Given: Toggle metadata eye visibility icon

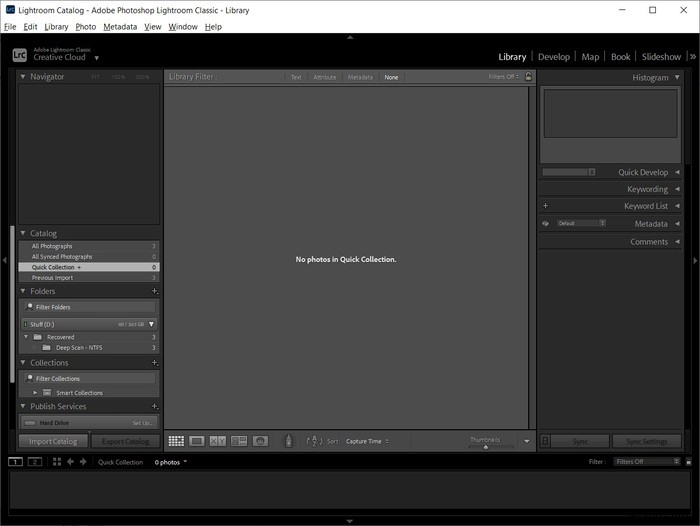Looking at the screenshot, I should [x=545, y=224].
